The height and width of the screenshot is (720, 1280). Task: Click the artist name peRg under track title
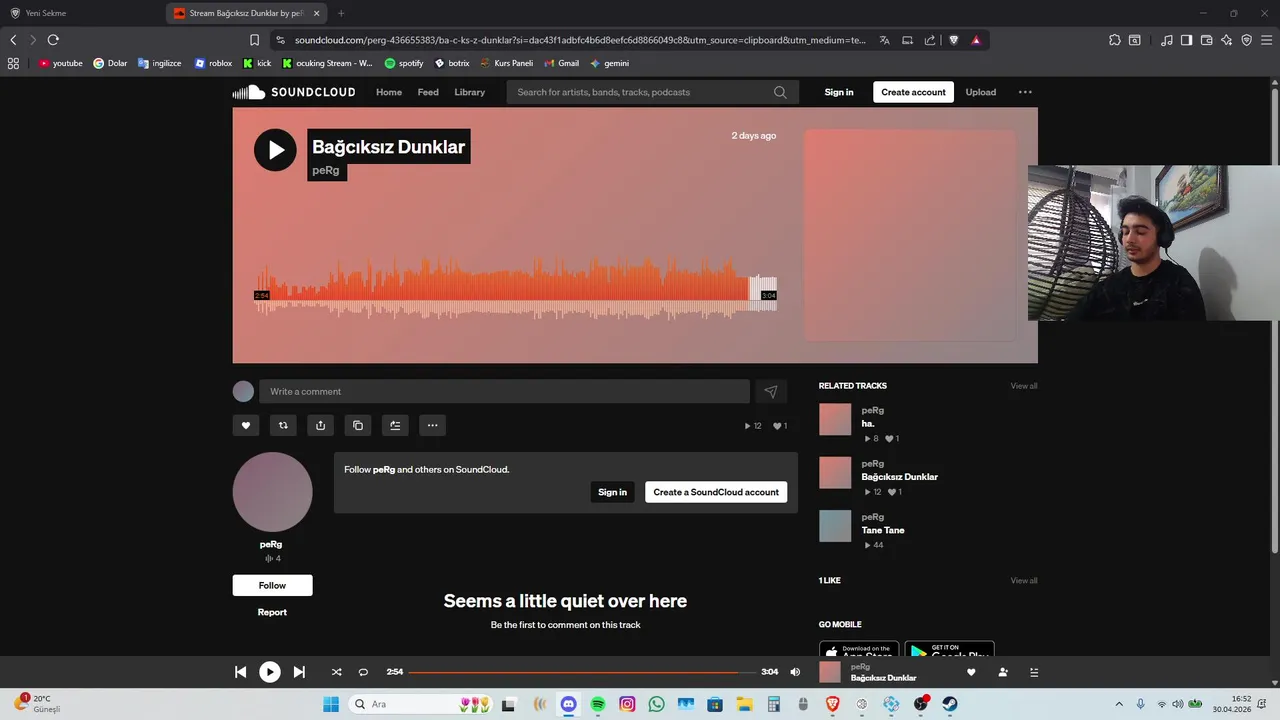click(x=326, y=171)
